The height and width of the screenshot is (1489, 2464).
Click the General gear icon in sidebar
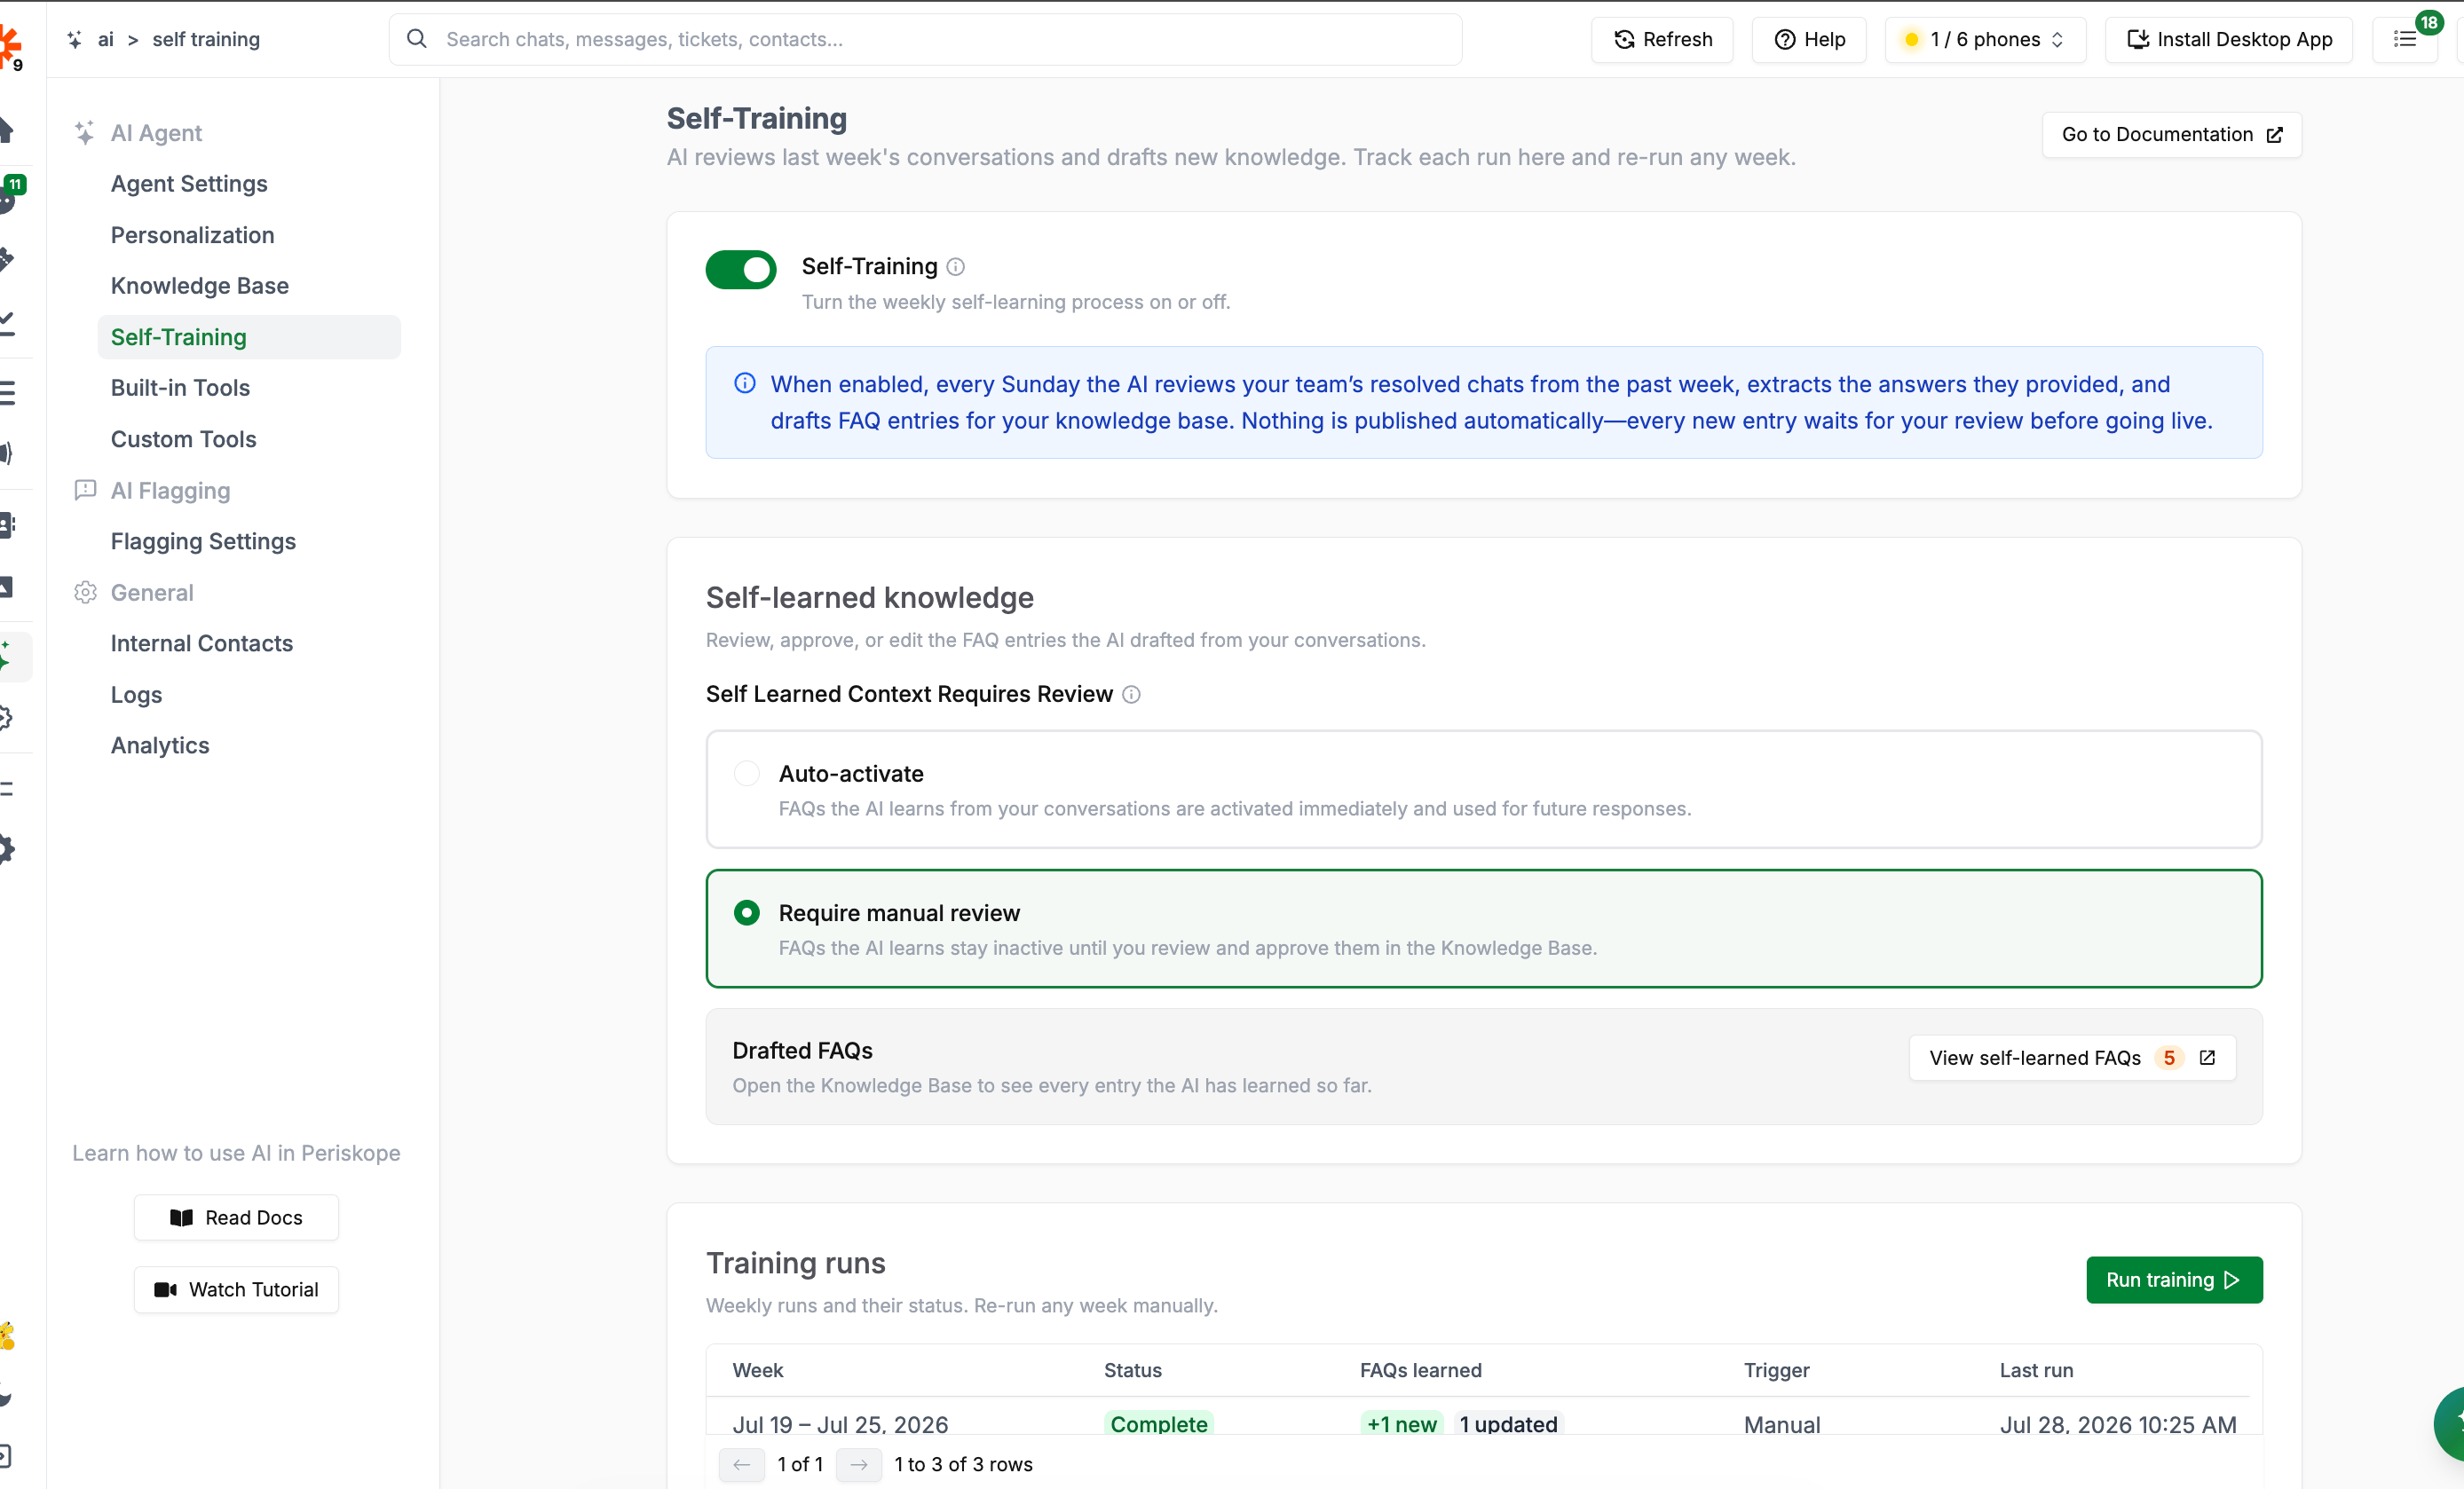click(85, 593)
